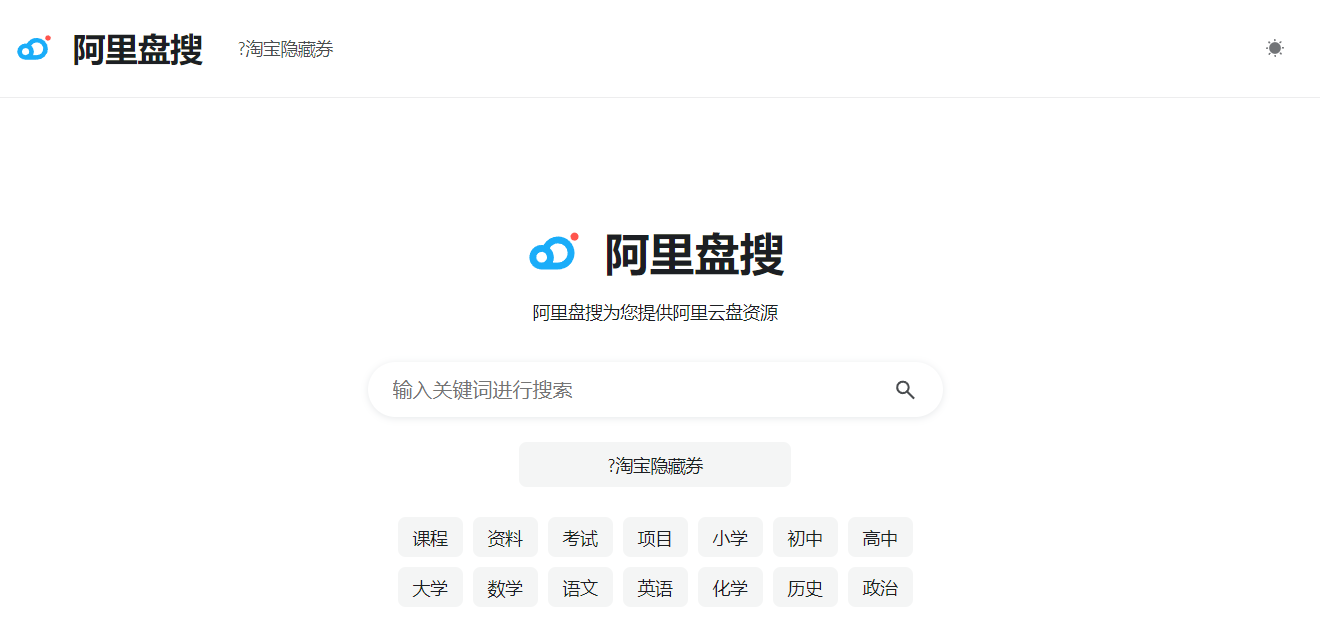The image size is (1320, 630).
Task: Select the 大学 keyword tag
Action: point(430,587)
